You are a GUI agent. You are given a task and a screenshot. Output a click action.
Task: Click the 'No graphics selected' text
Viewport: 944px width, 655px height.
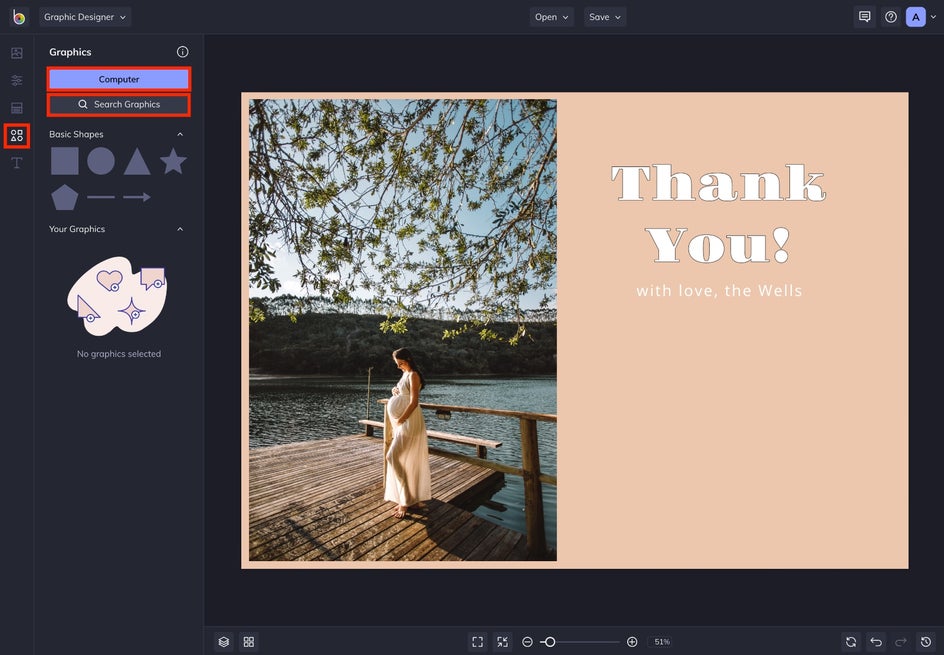coord(119,354)
